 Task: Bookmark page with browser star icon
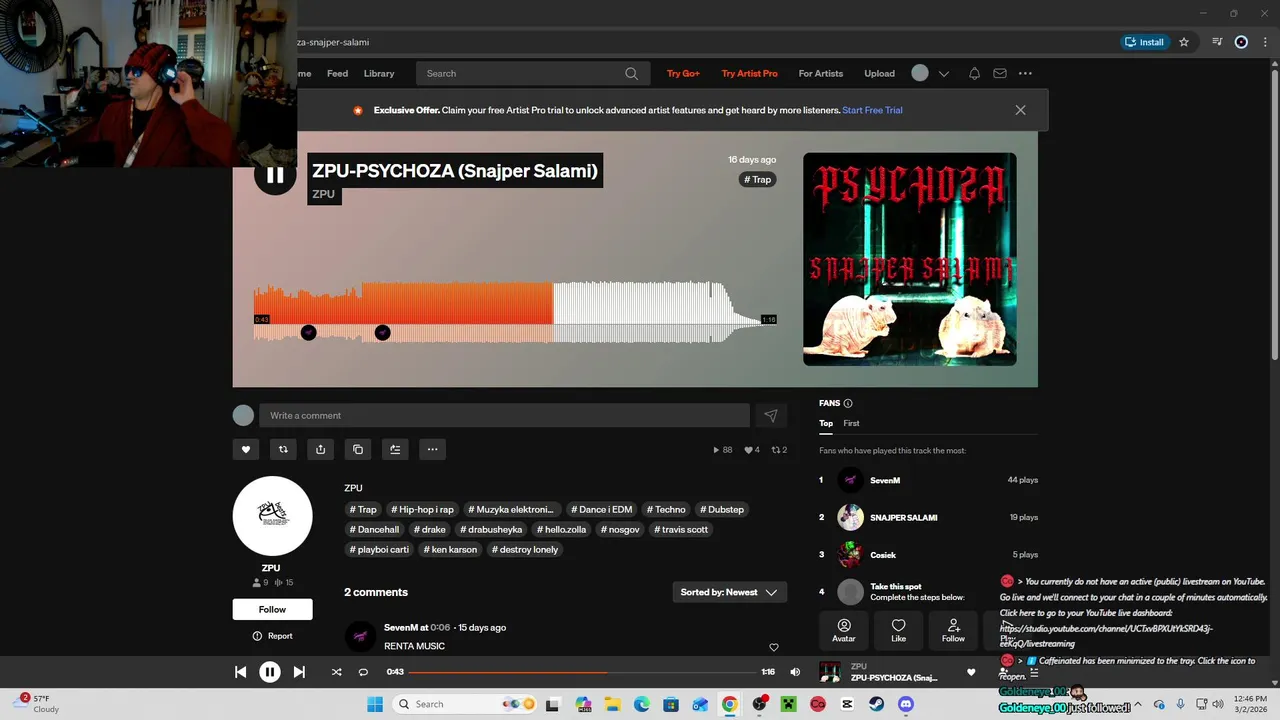point(1184,42)
